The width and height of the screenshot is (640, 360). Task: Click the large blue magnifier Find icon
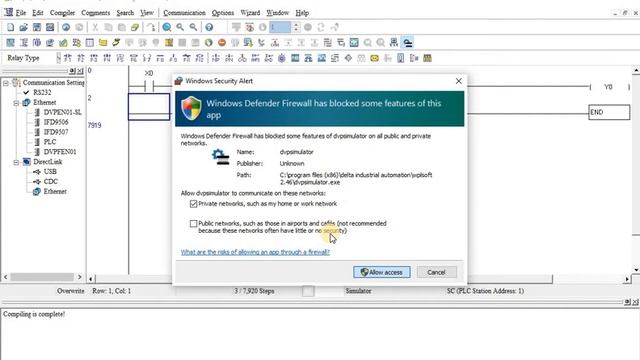click(167, 27)
